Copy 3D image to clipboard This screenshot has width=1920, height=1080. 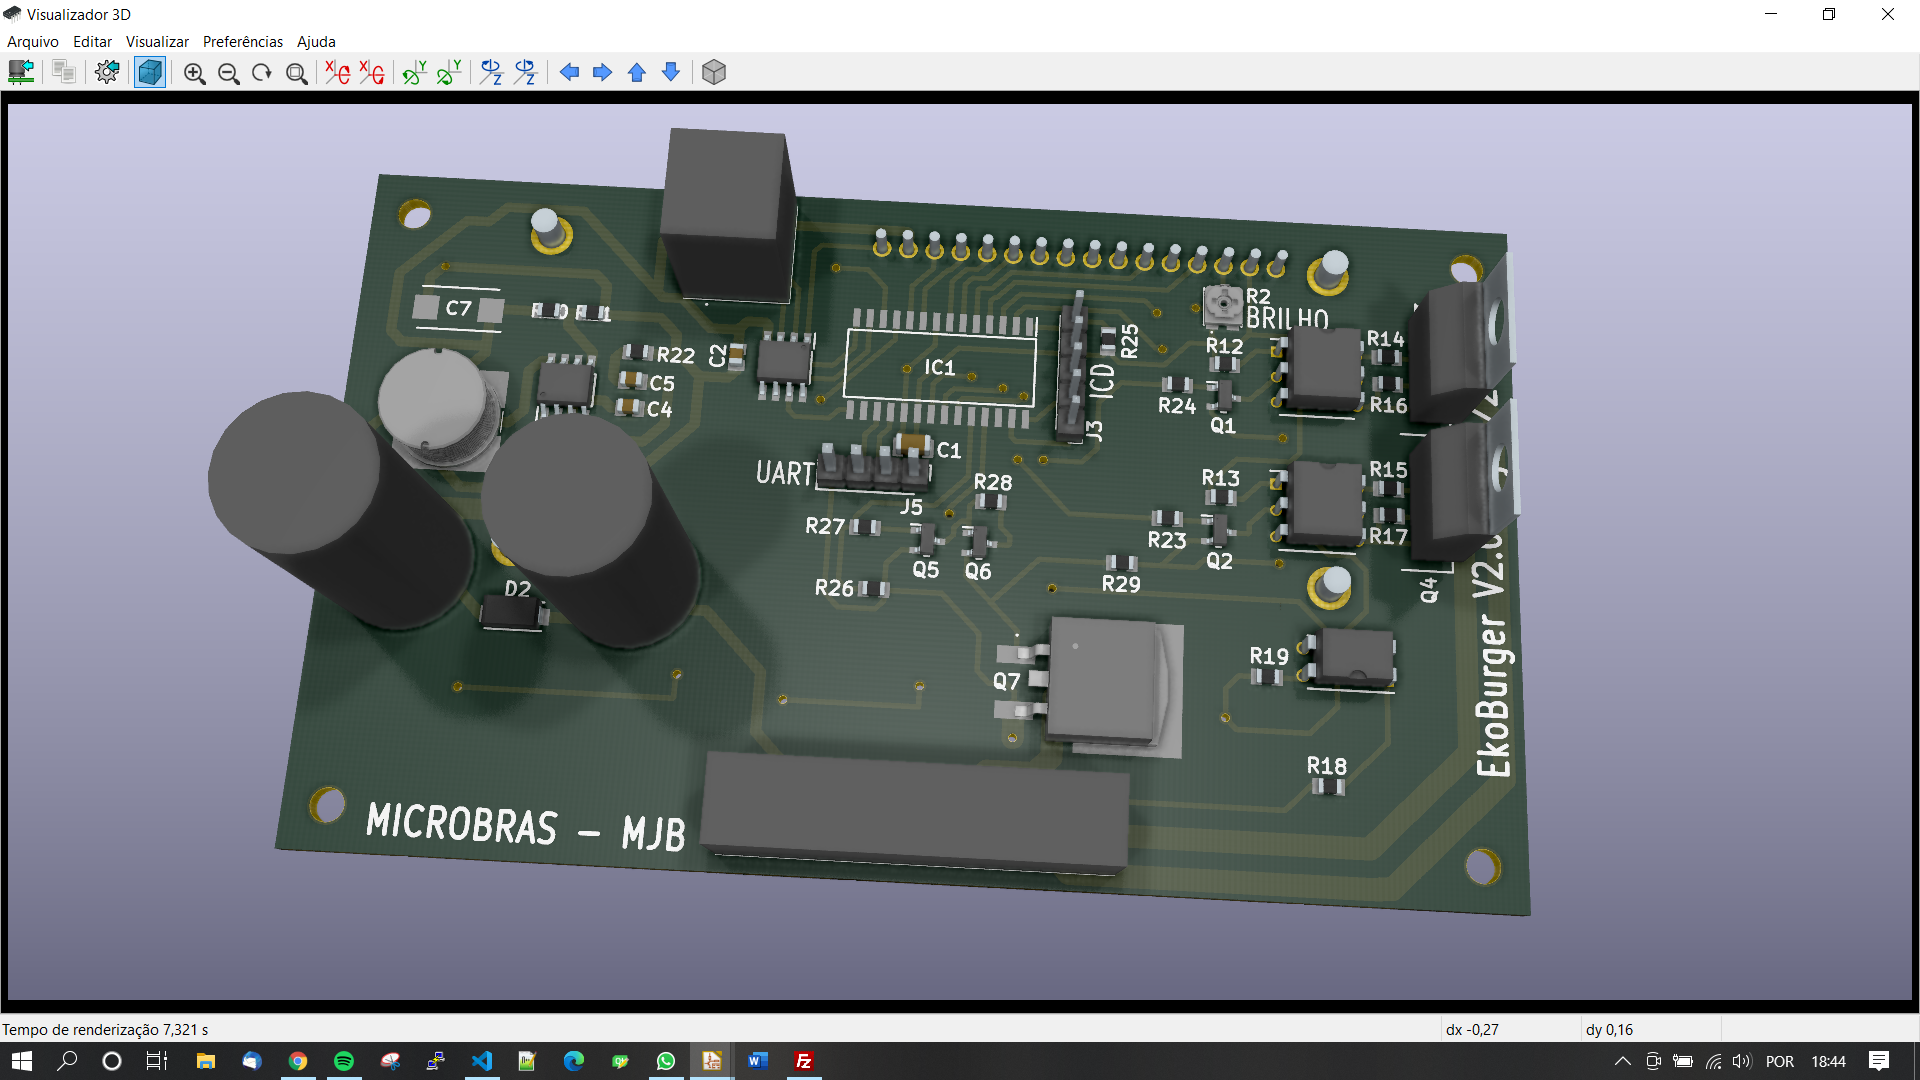click(64, 72)
